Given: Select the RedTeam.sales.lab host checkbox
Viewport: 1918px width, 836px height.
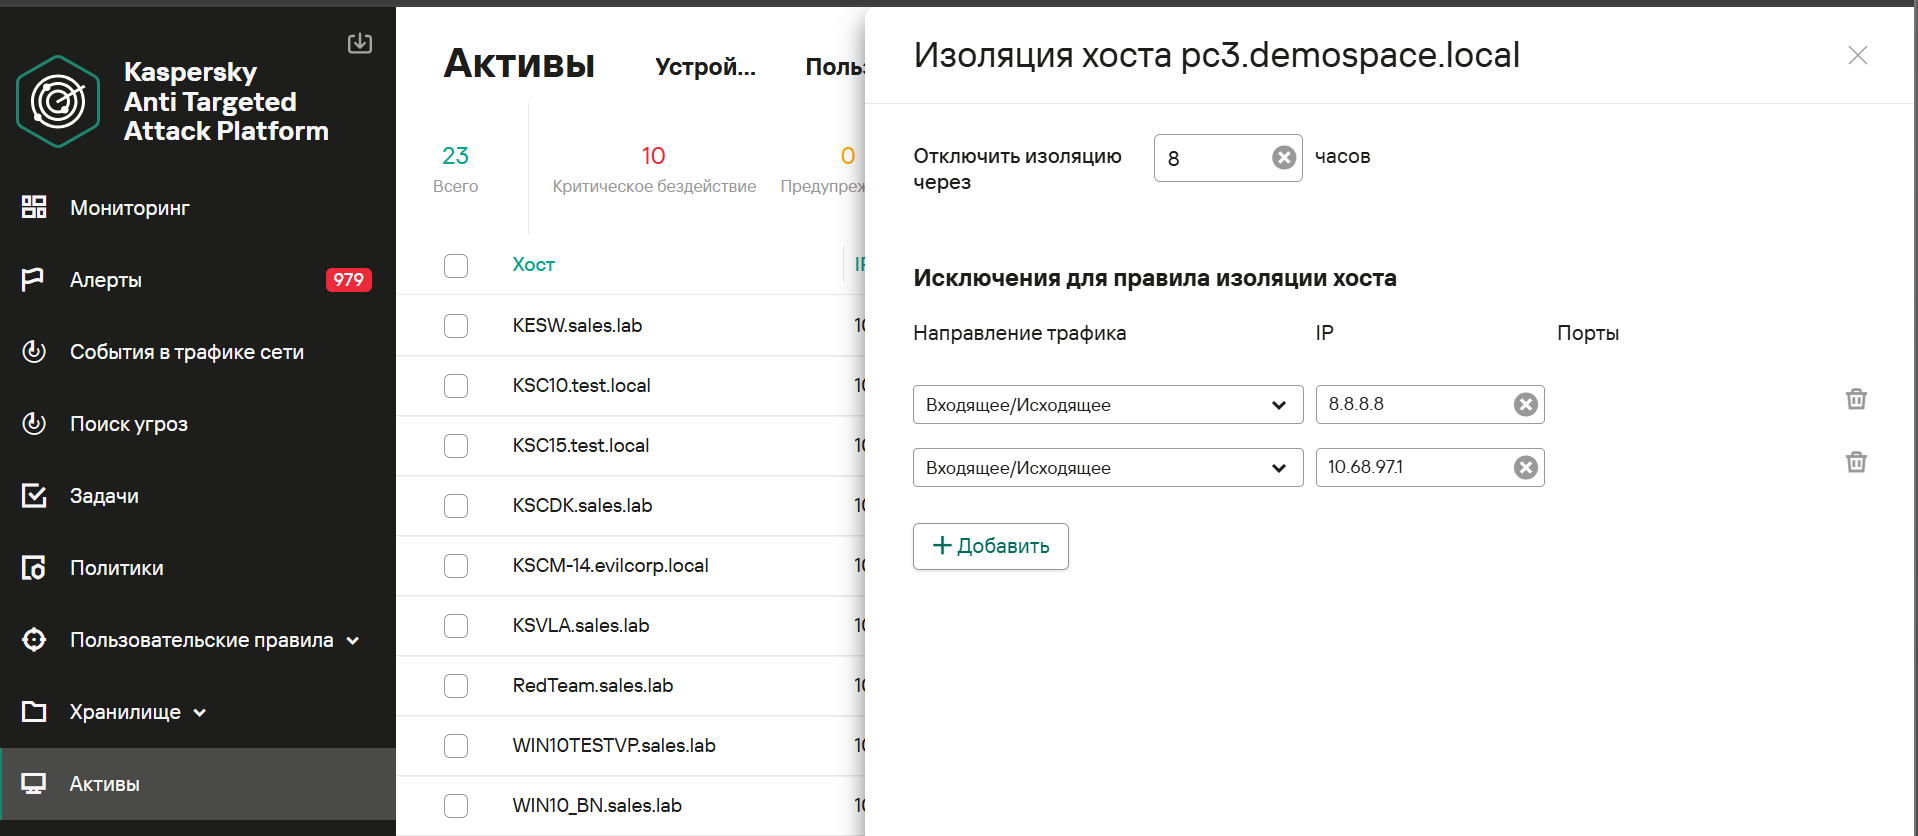Looking at the screenshot, I should click(456, 686).
